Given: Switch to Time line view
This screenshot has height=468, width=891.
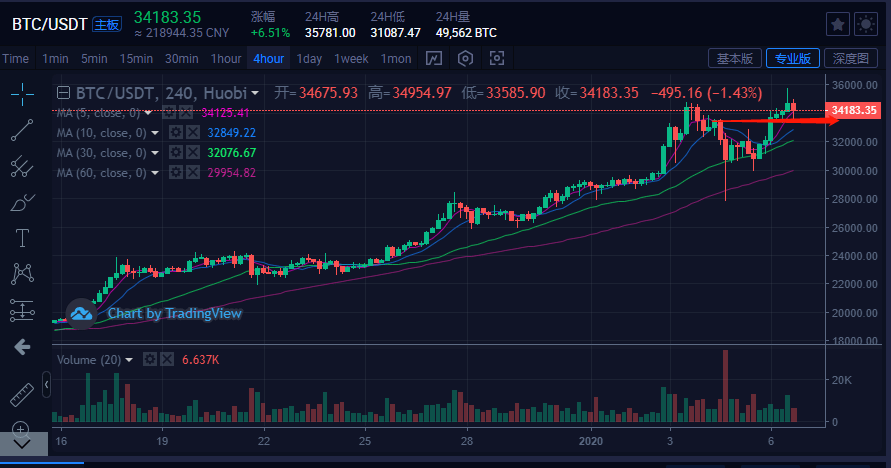Looking at the screenshot, I should [x=15, y=58].
